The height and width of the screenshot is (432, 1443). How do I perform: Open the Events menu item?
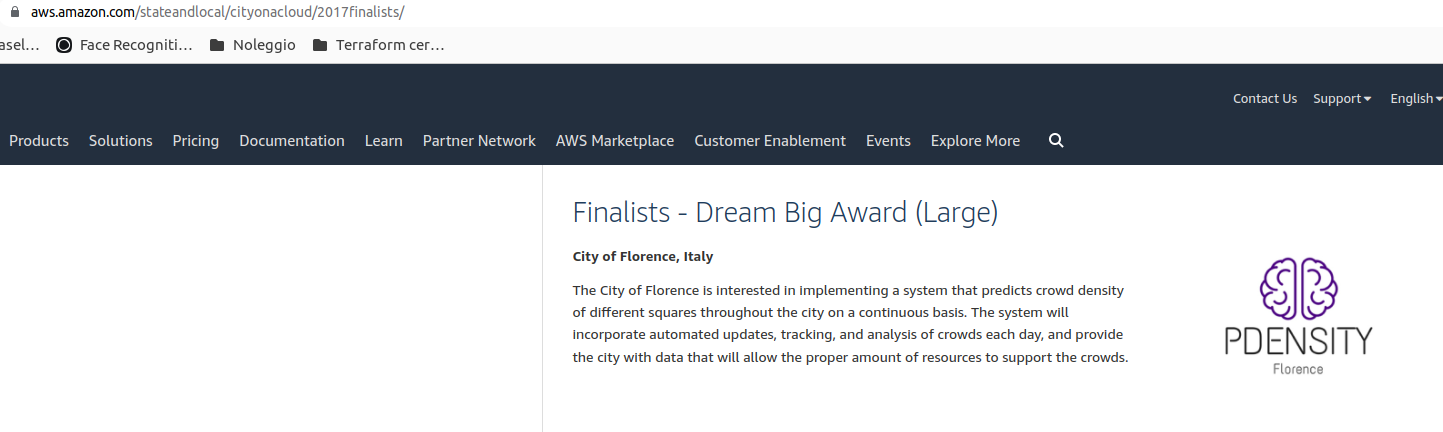(888, 141)
